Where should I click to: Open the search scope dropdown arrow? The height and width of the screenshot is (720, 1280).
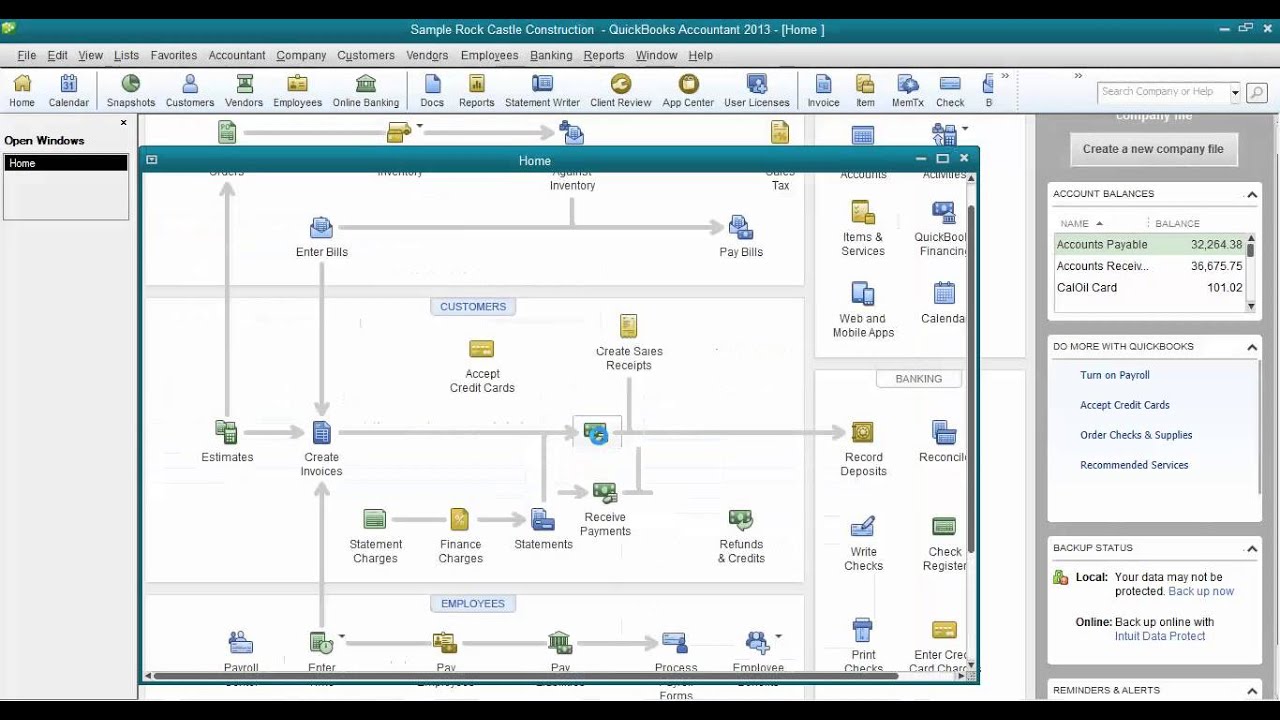tap(1235, 92)
